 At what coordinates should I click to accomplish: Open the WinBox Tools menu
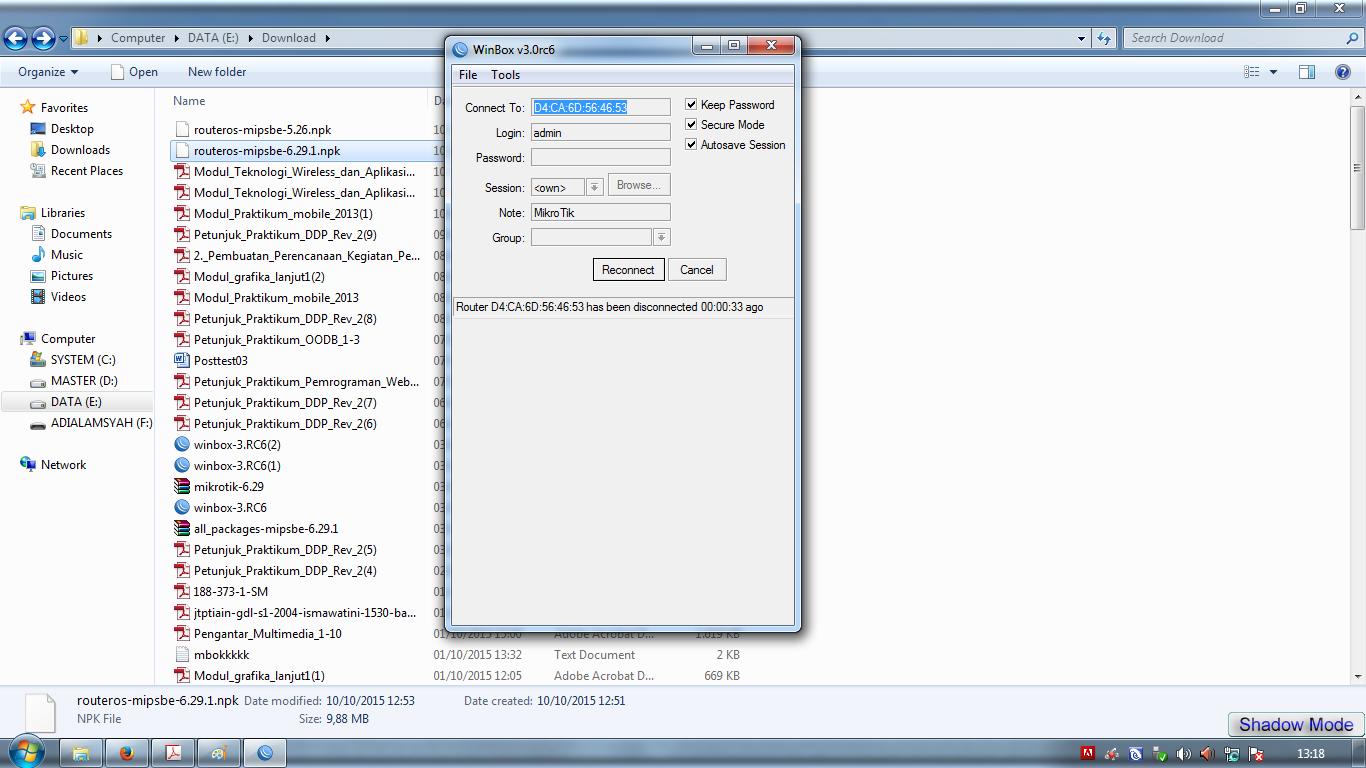(x=506, y=75)
